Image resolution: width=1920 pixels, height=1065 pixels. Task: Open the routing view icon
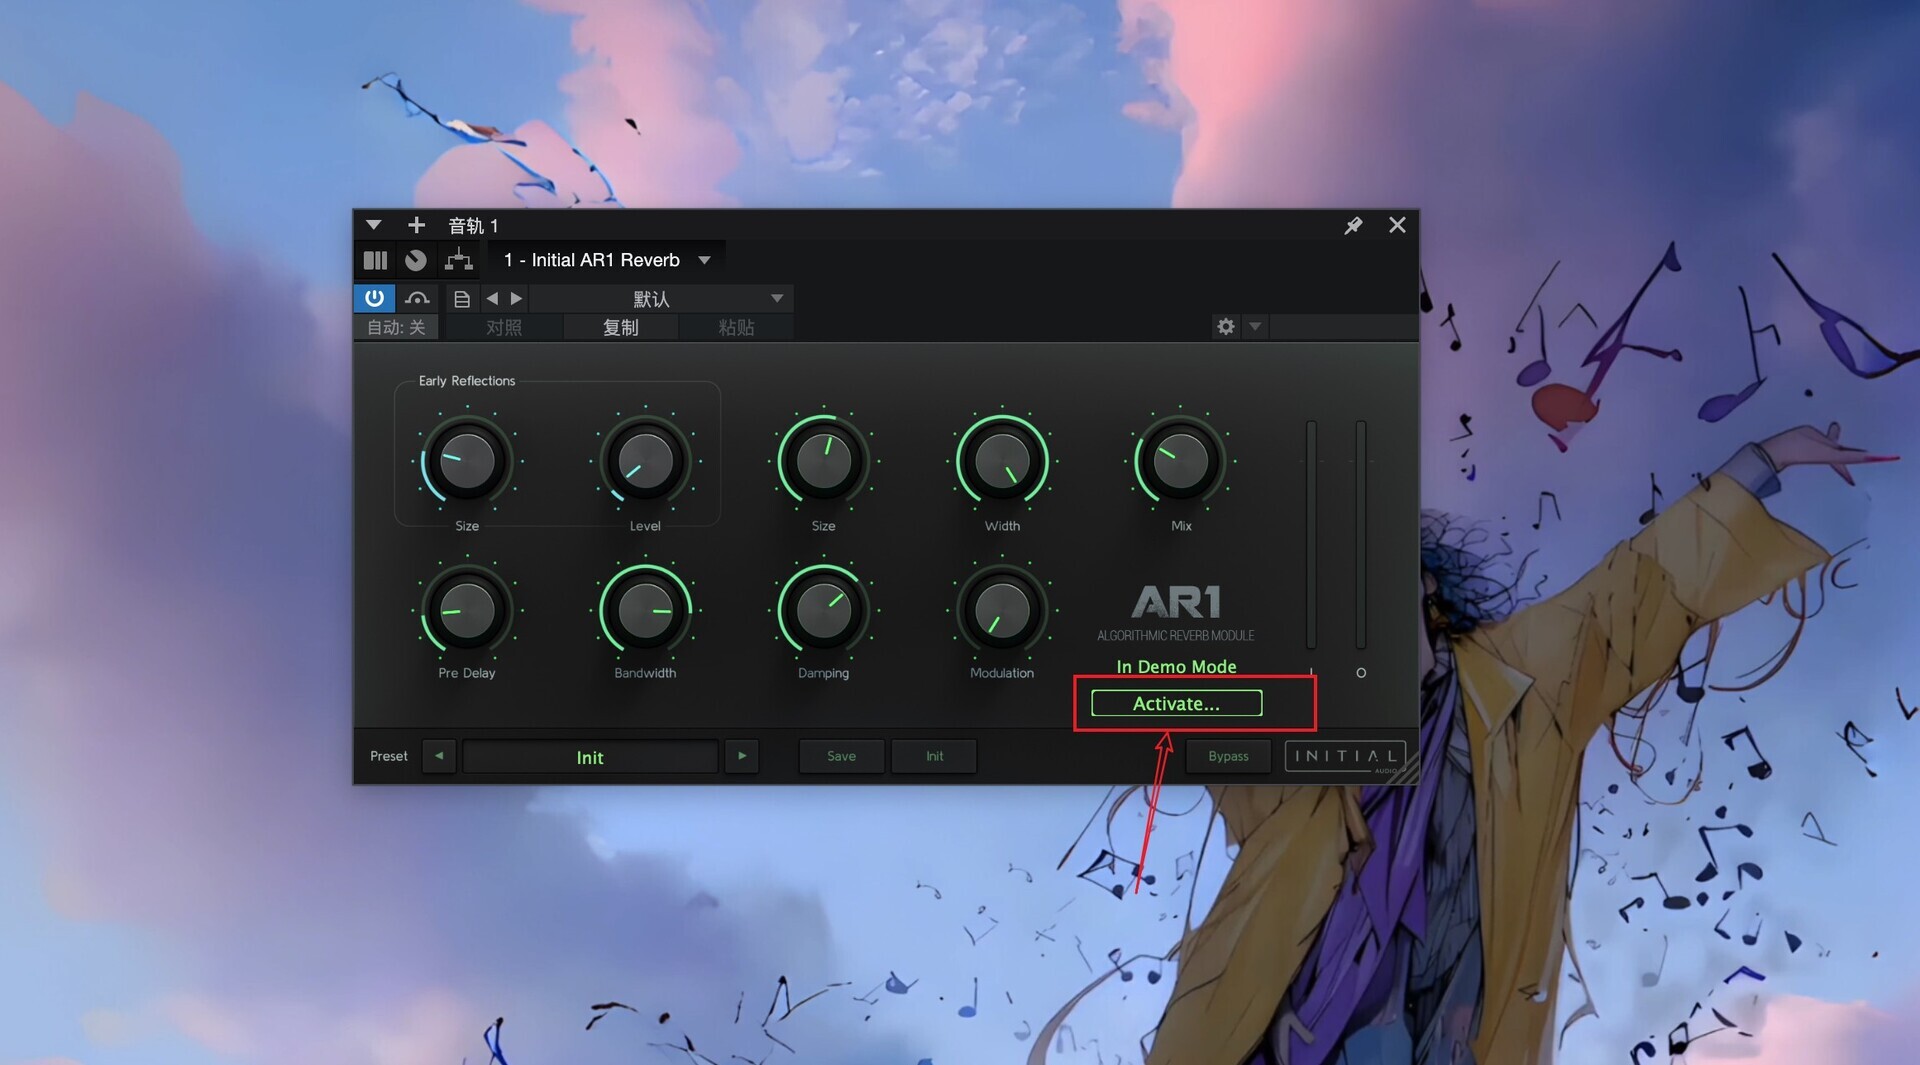[459, 260]
